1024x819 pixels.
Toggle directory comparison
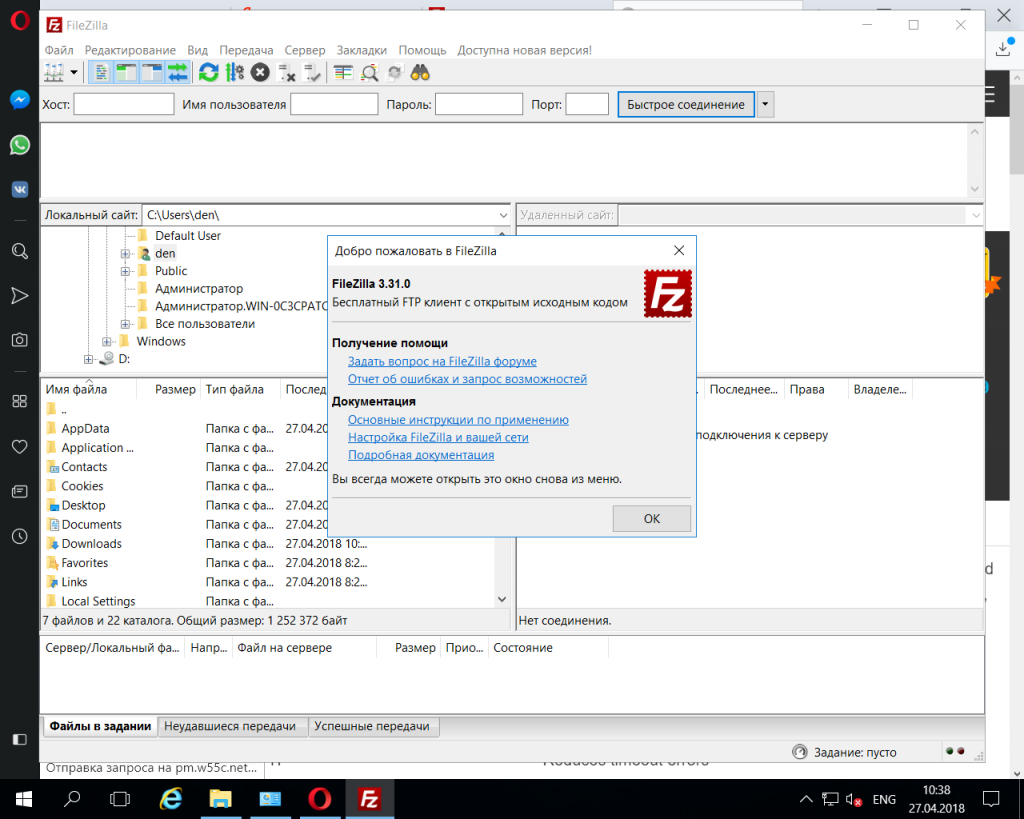click(x=369, y=72)
